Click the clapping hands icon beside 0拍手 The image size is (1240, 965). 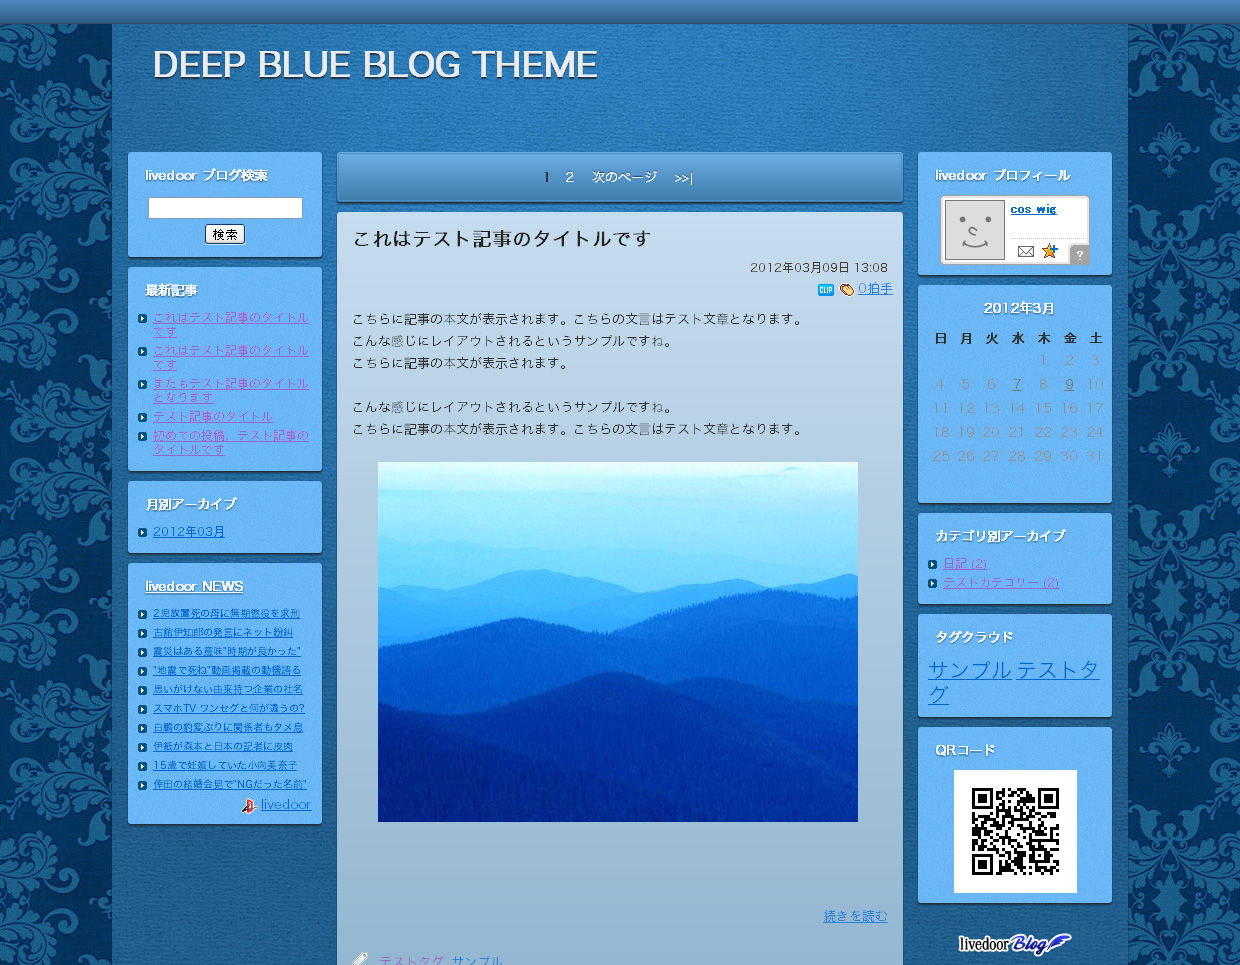847,290
